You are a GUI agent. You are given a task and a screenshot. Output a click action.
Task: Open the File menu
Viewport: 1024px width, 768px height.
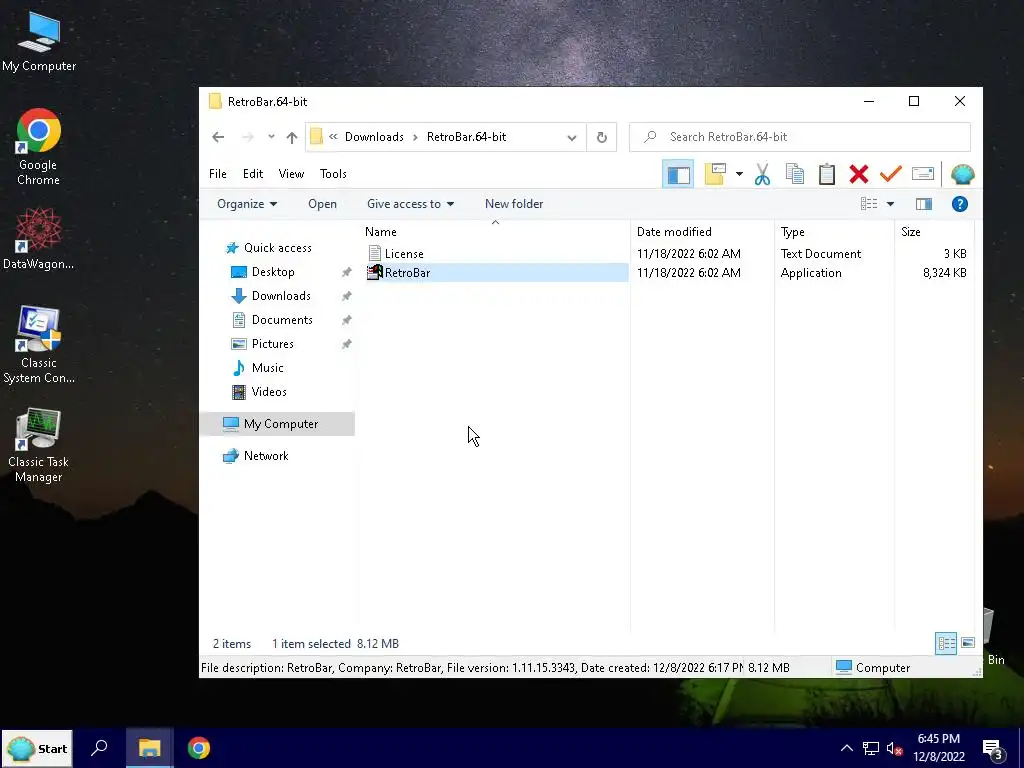(x=217, y=174)
